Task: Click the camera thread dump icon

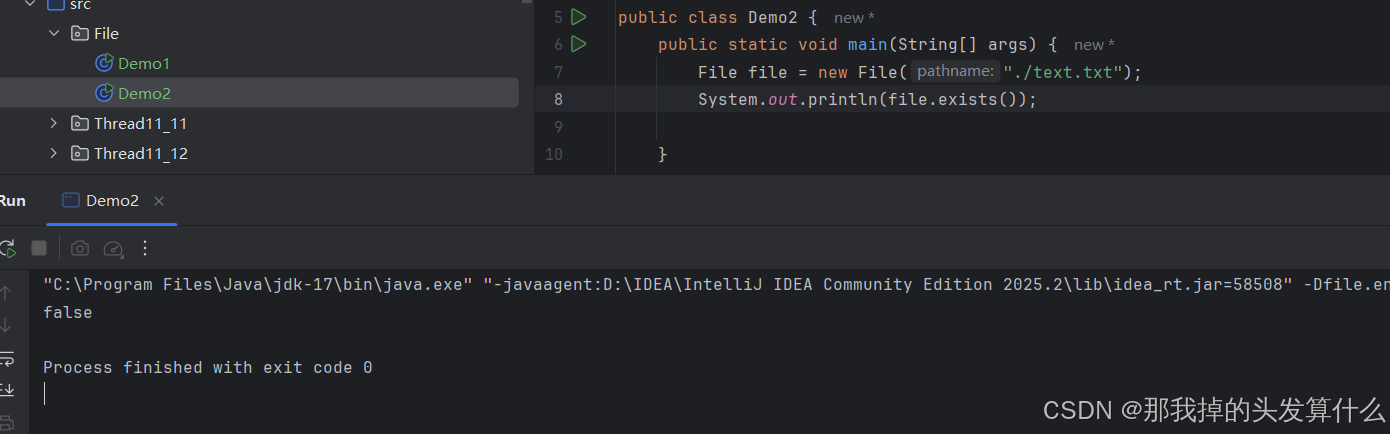Action: point(80,248)
